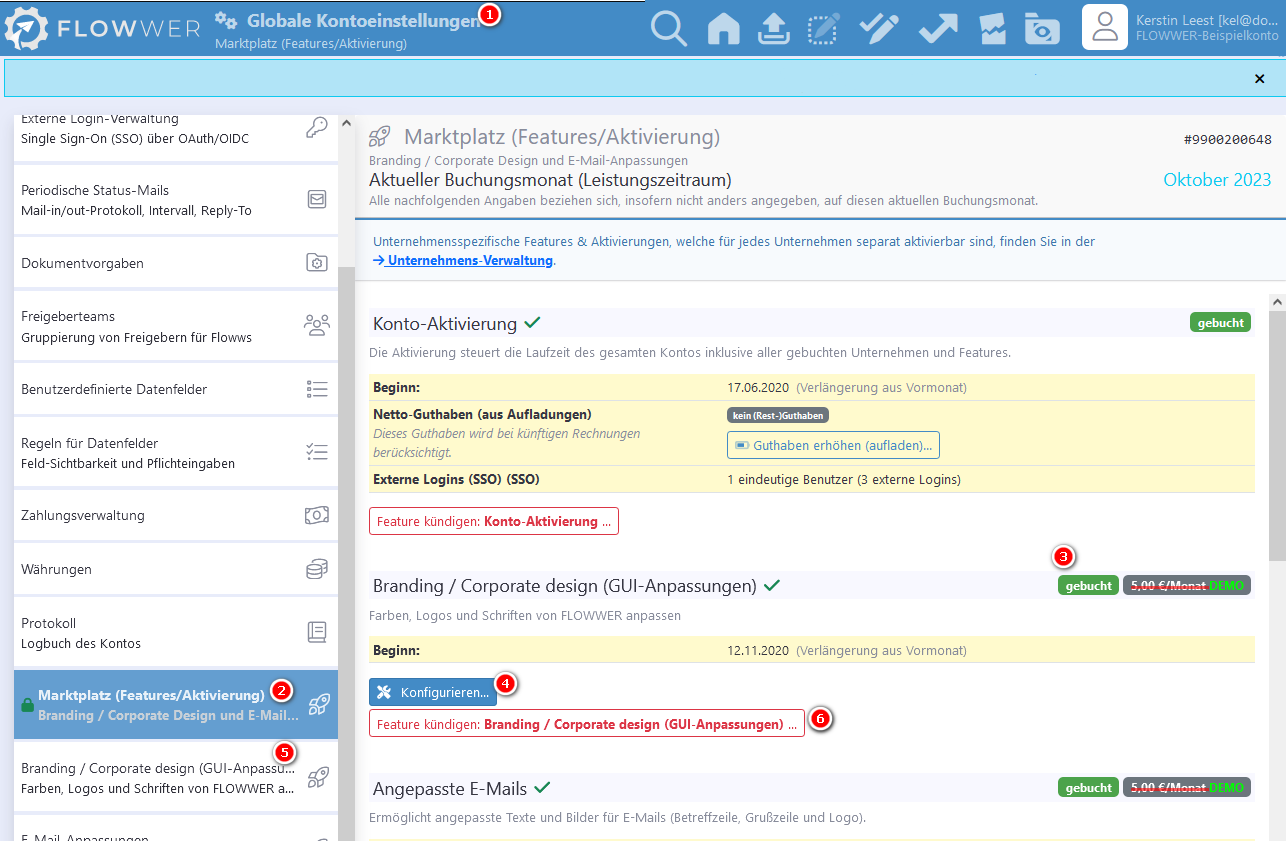Click the list icon of Benutzerdefinierte Datenfelder
The width and height of the screenshot is (1286, 841).
[317, 389]
